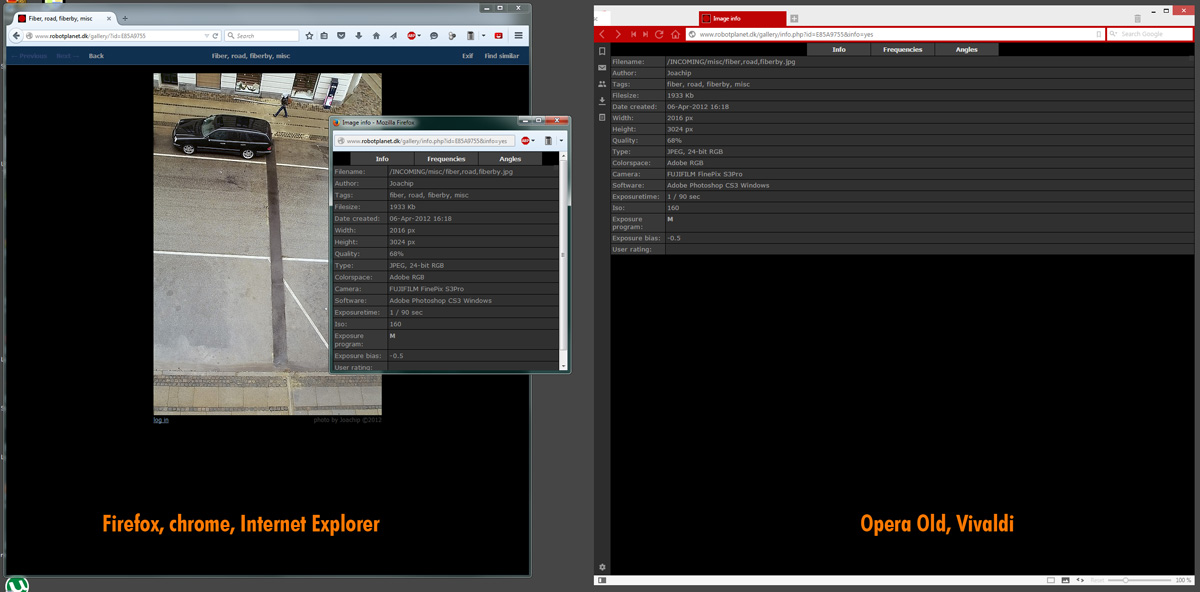Viewport: 1200px width, 592px height.
Task: Click the Exif link in the gallery header
Action: [467, 56]
